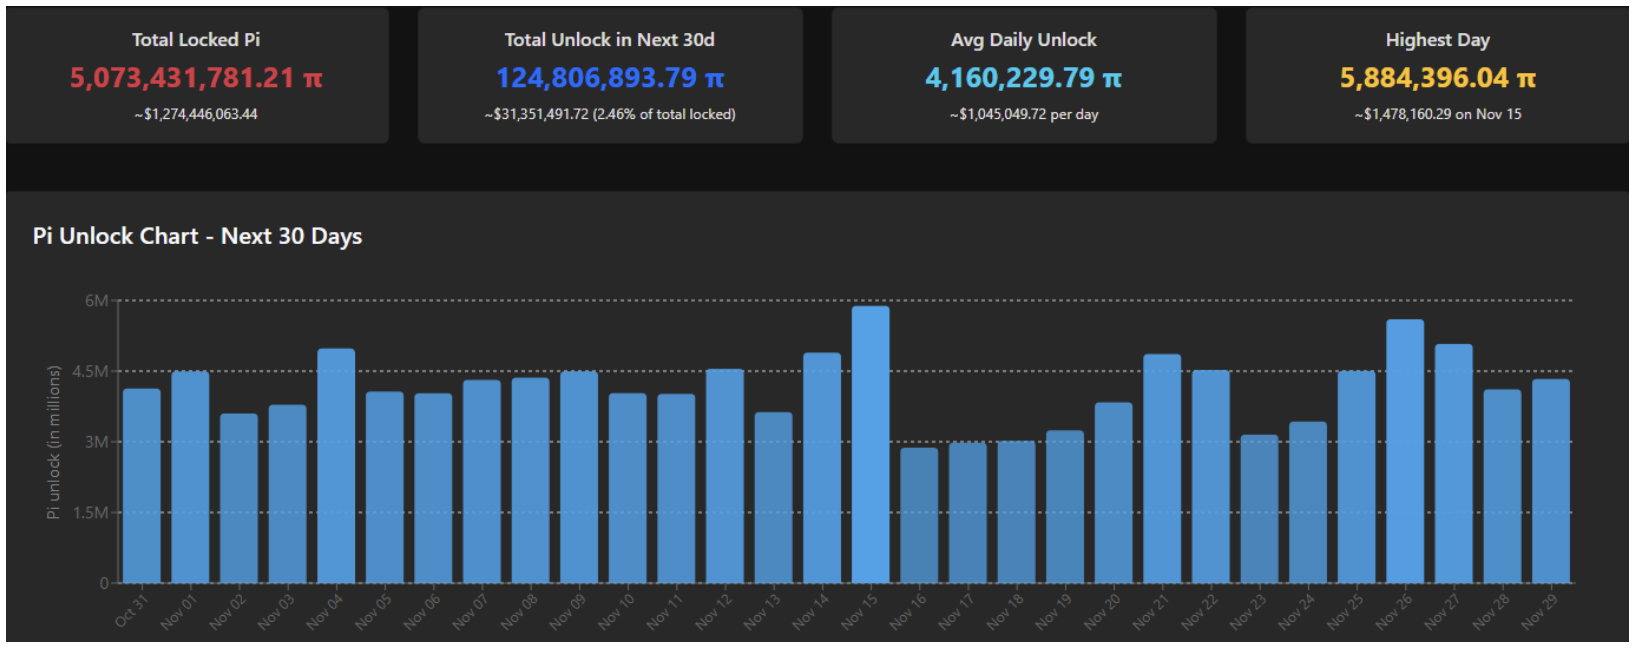The width and height of the screenshot is (1636, 652).
Task: Select the Nov 27 bar
Action: (1453, 464)
